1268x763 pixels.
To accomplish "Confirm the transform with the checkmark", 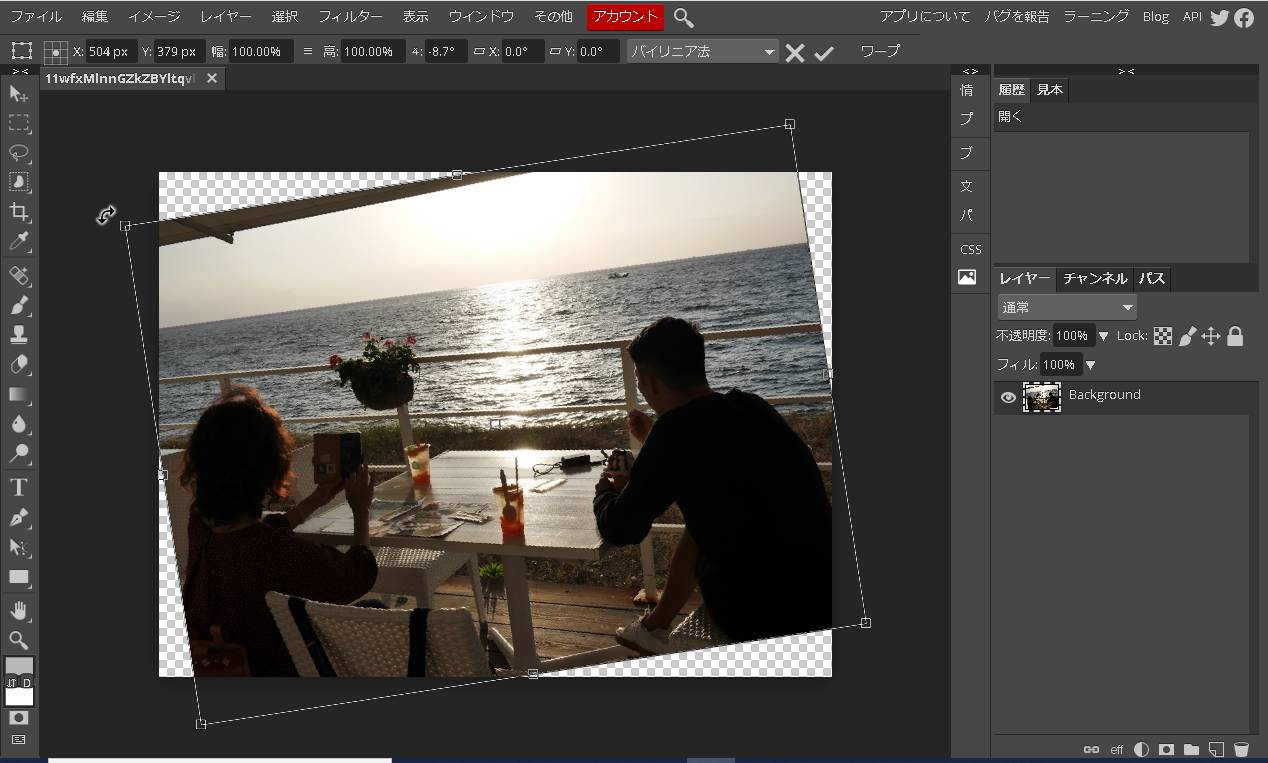I will click(824, 53).
